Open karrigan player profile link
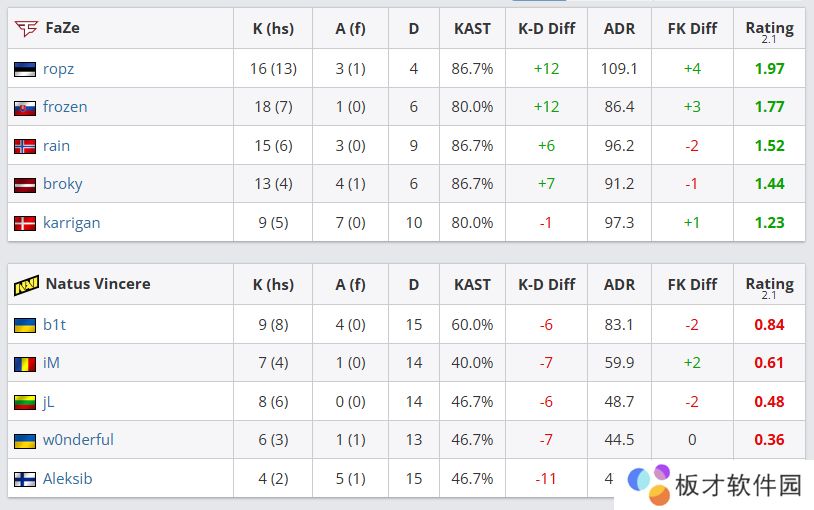This screenshot has width=814, height=510. pyautogui.click(x=71, y=222)
